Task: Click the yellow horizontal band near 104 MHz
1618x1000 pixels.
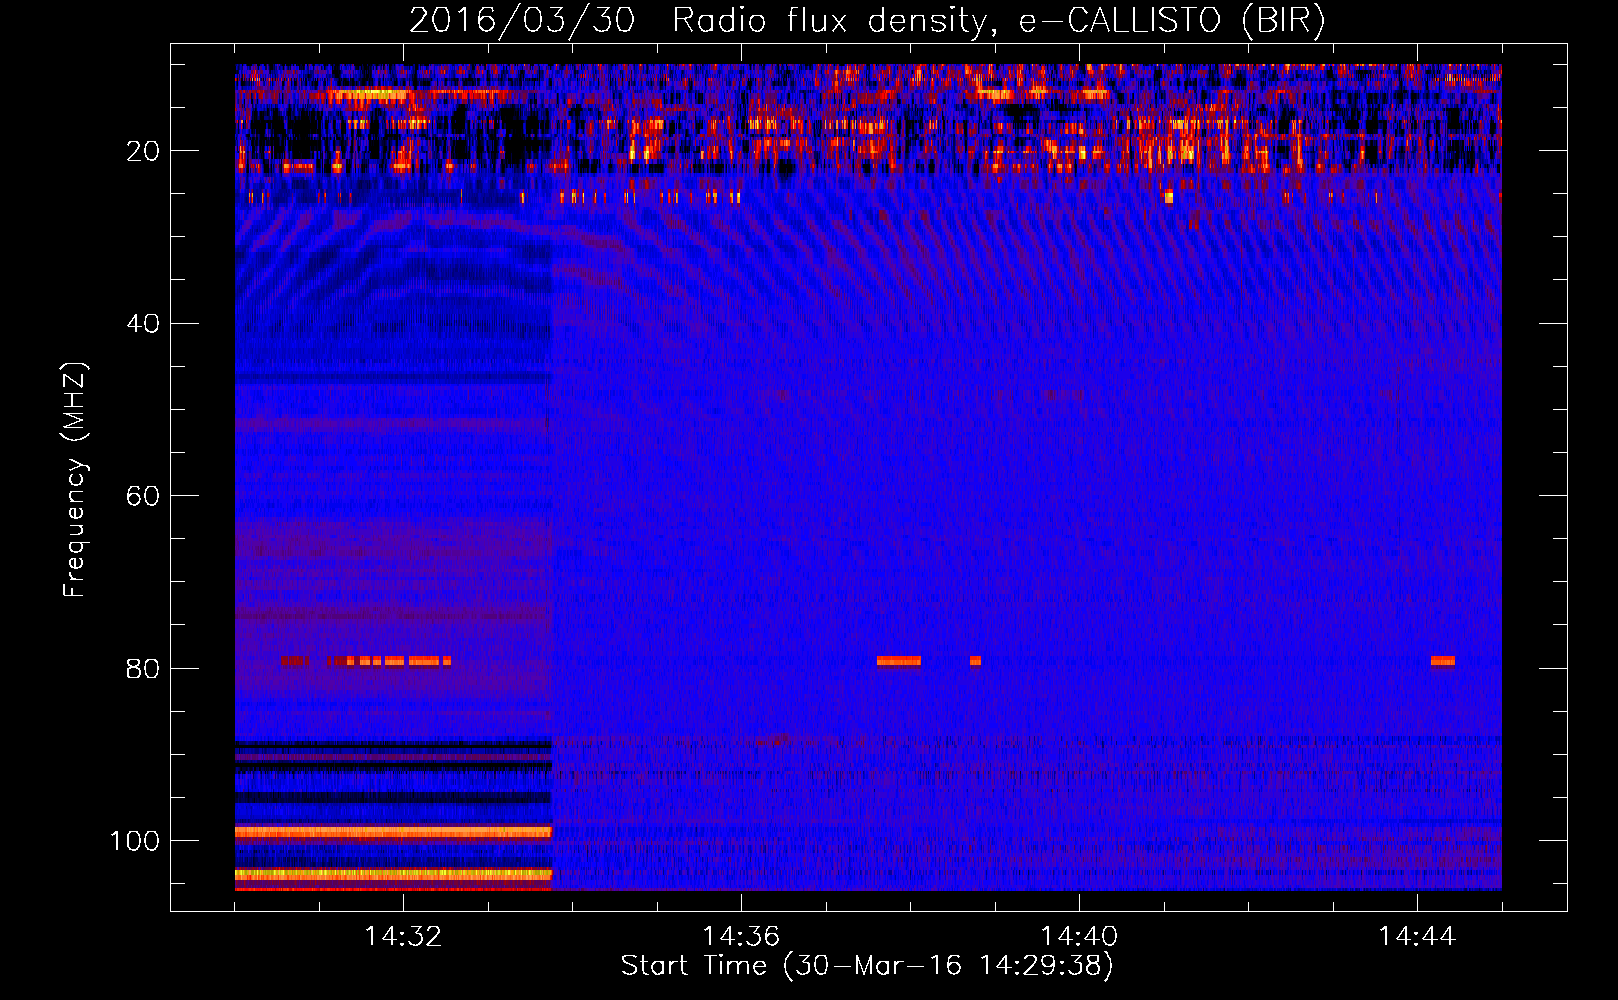Action: point(393,874)
